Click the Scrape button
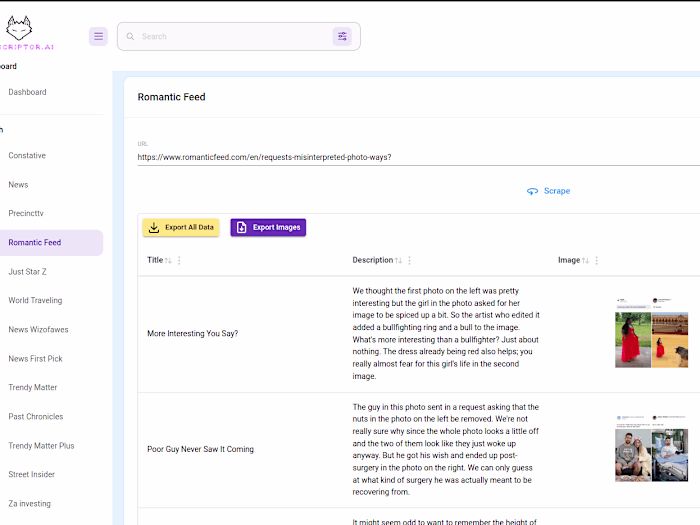Image resolution: width=700 pixels, height=525 pixels. (549, 190)
